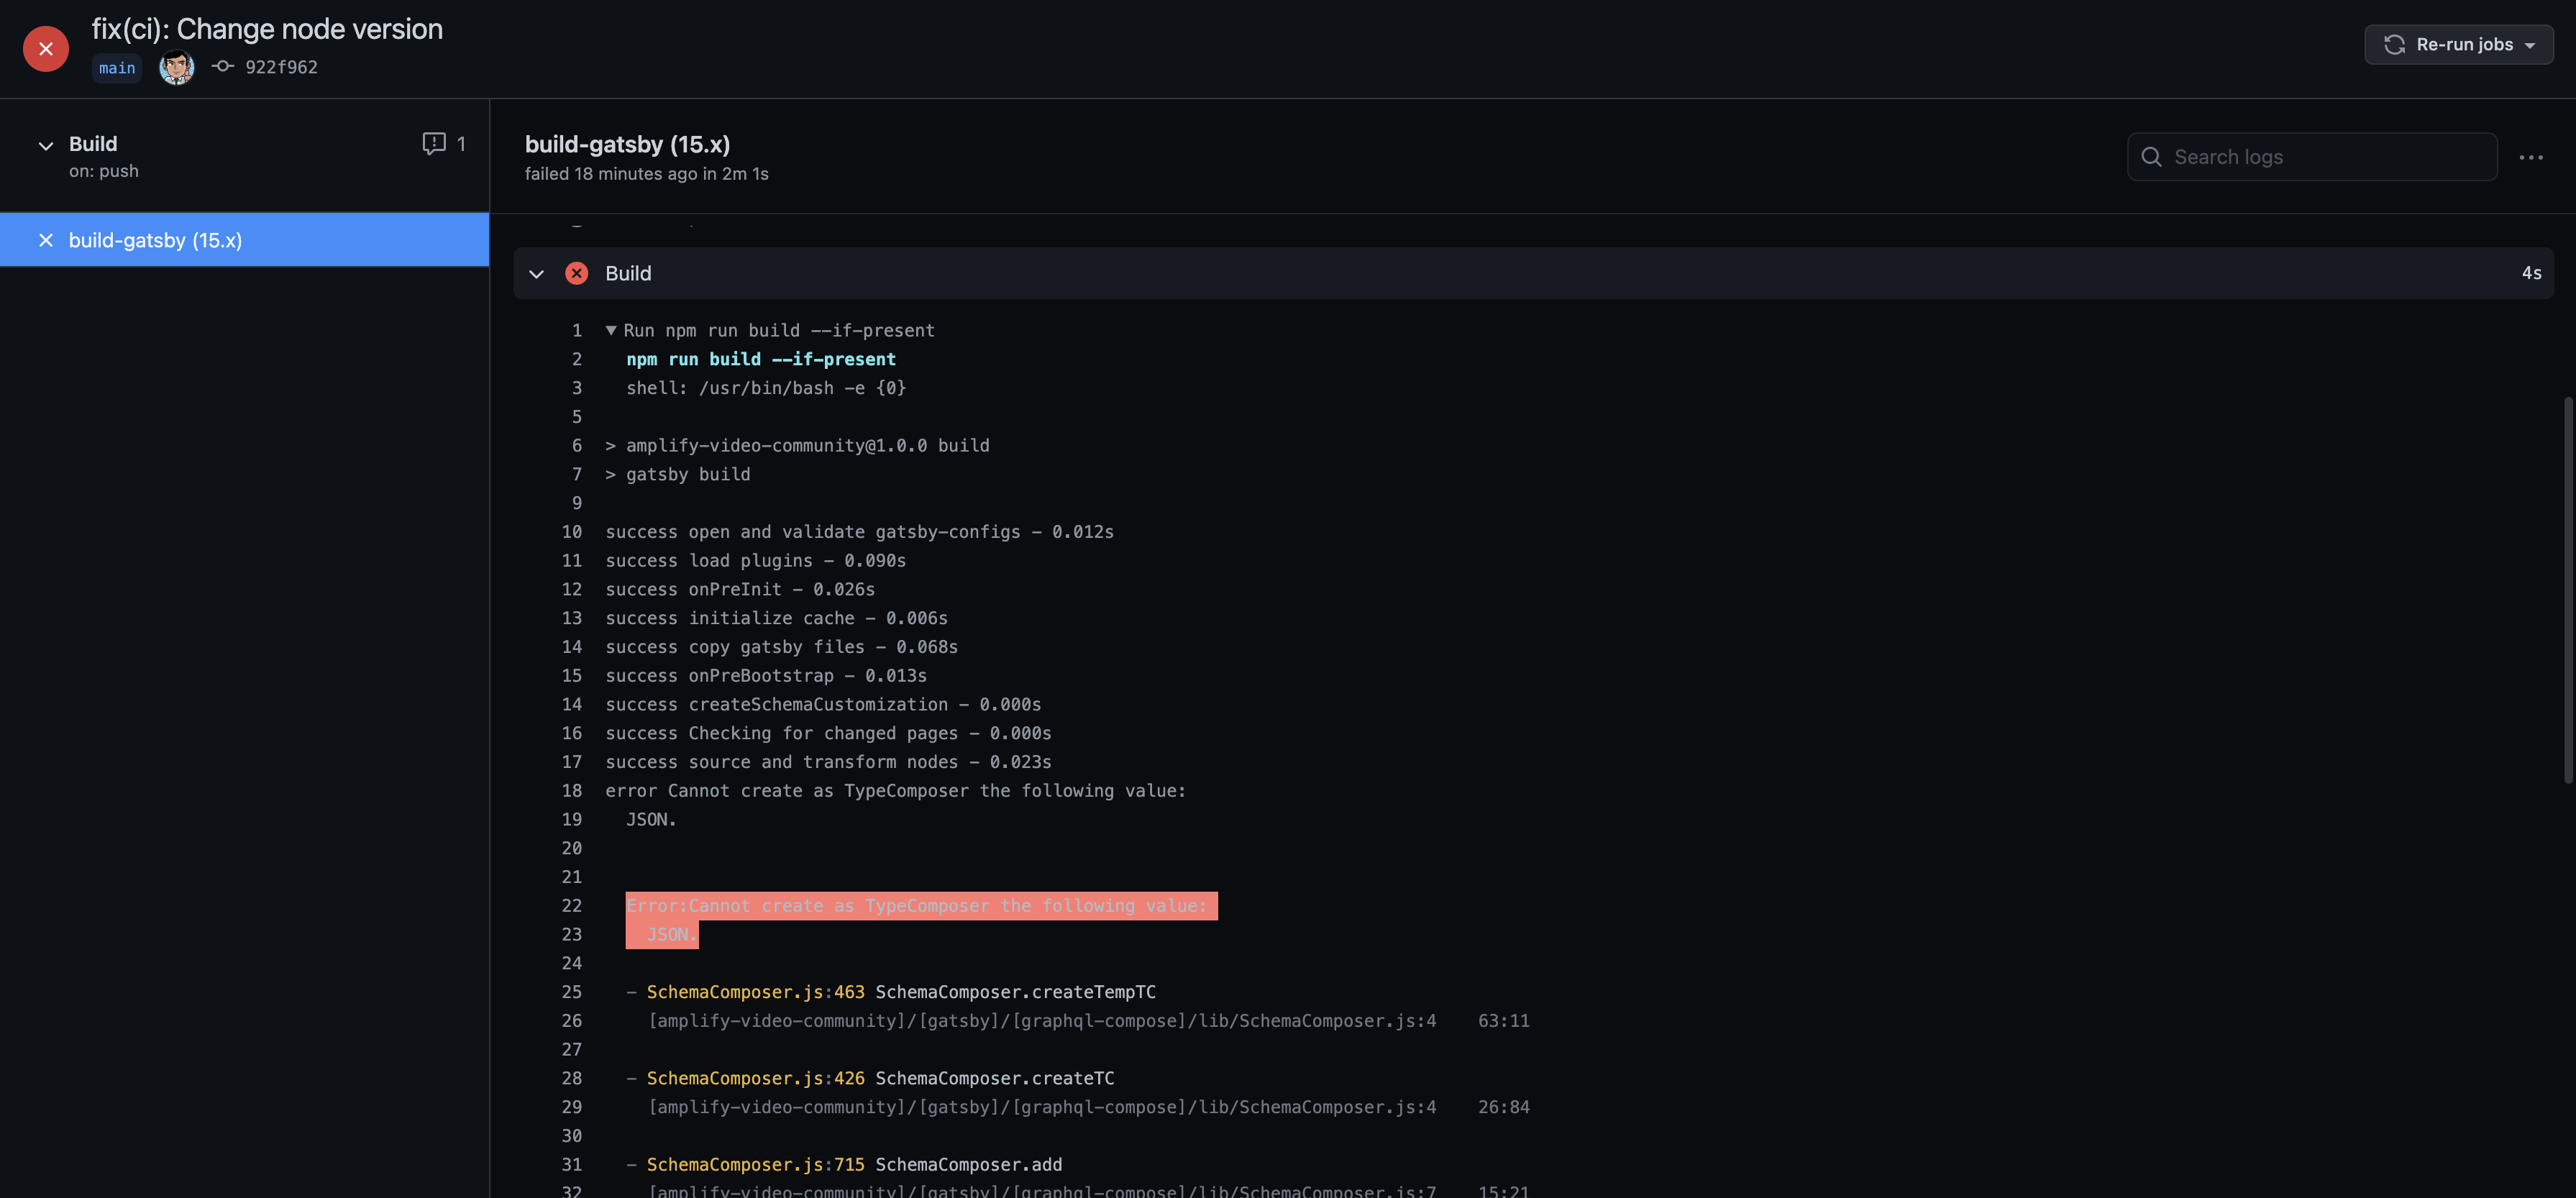Viewport: 2576px width, 1198px height.
Task: Click the red failed icon of Build step
Action: [x=577, y=273]
